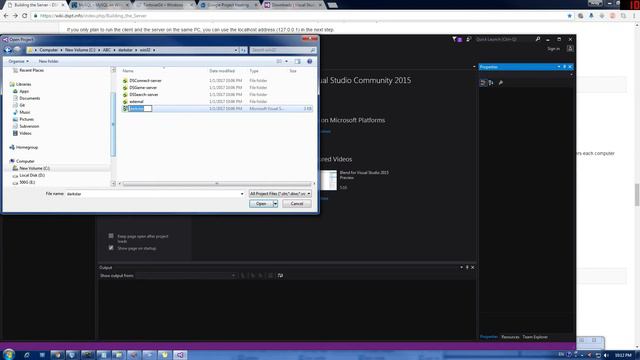Reload the browser page

(24, 16)
